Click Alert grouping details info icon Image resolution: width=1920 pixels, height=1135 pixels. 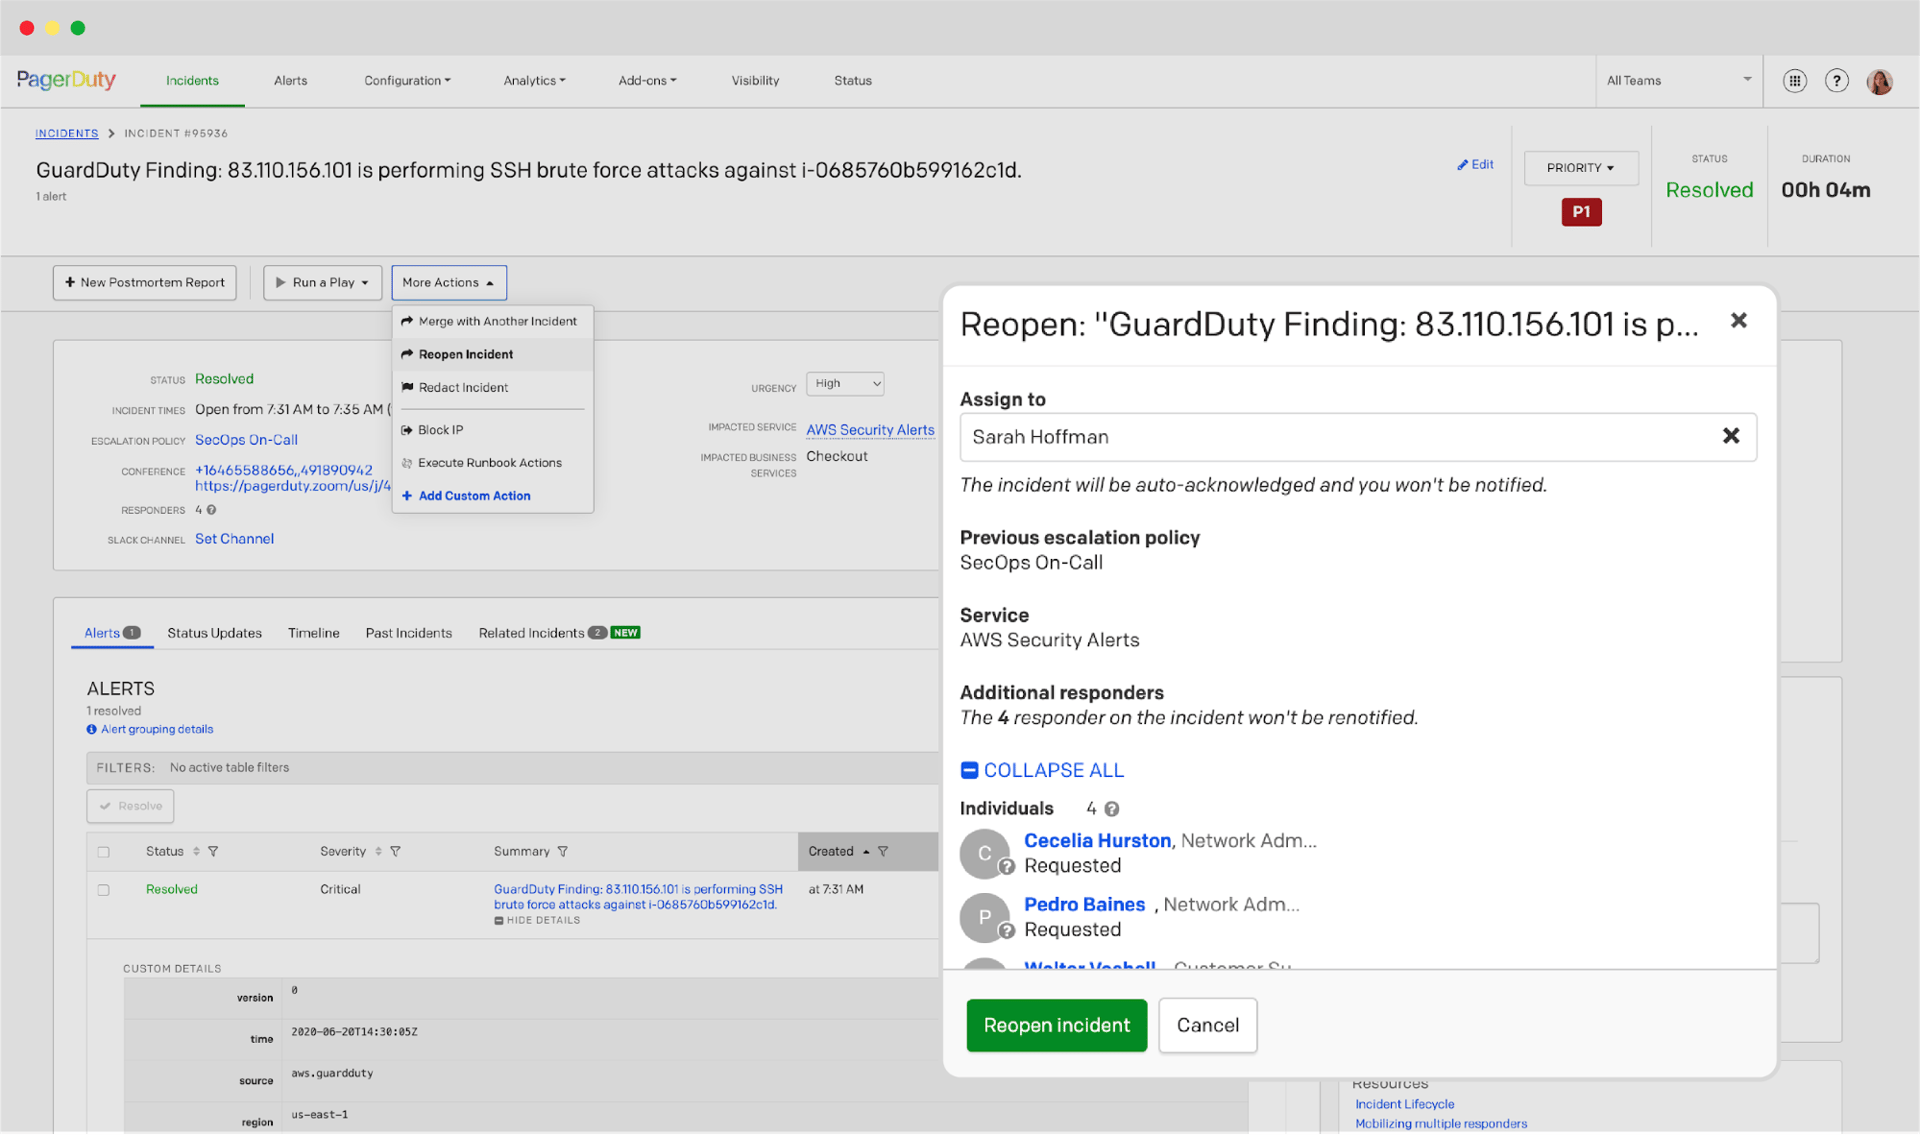click(x=92, y=730)
